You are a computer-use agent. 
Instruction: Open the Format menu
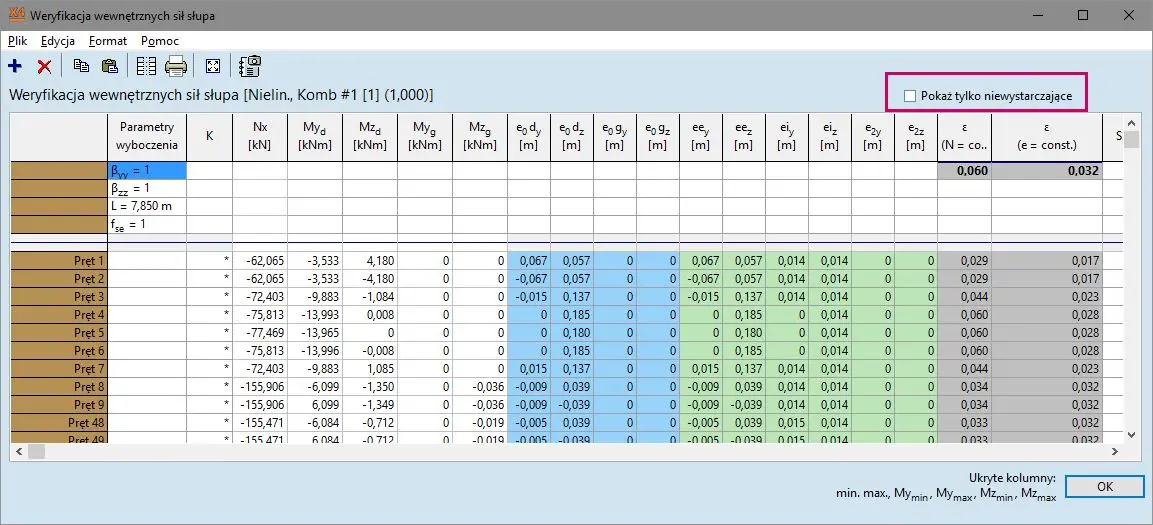tap(107, 41)
